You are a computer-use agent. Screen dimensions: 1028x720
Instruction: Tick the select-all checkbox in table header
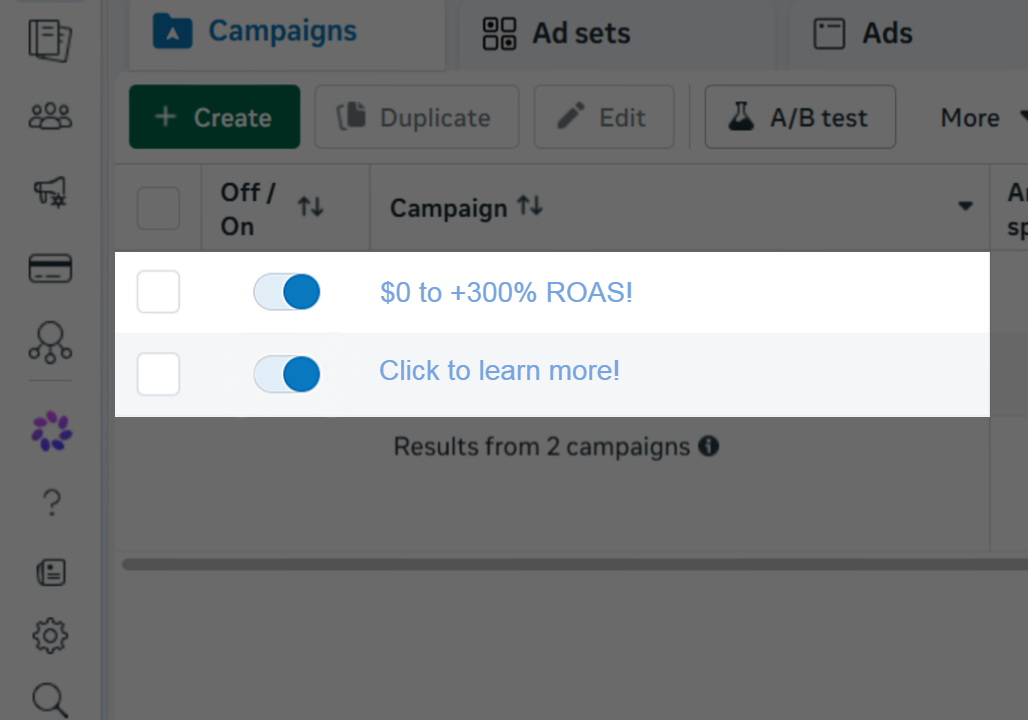pos(158,209)
